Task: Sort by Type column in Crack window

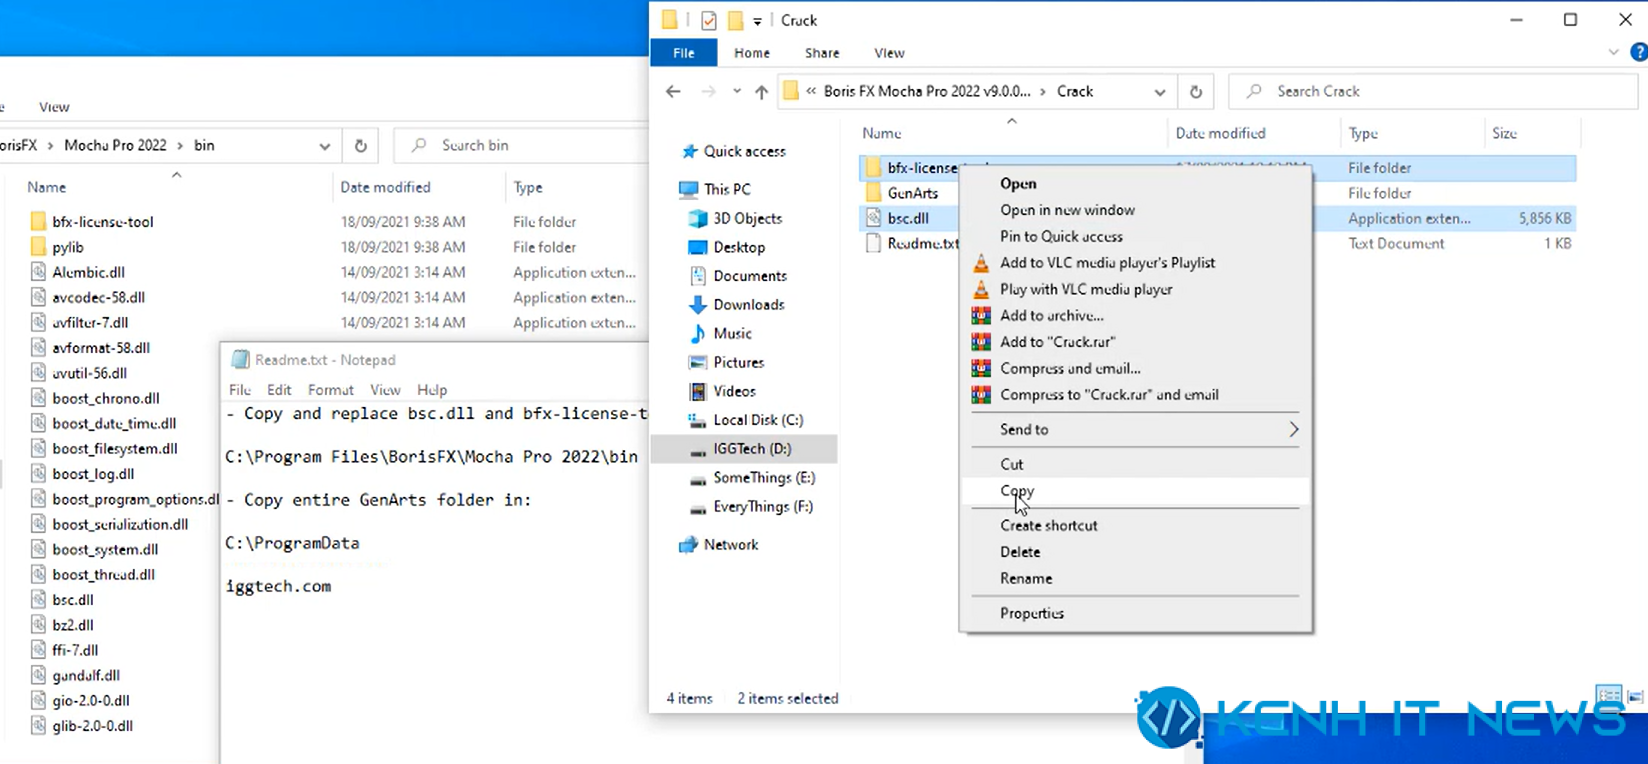Action: click(1363, 133)
